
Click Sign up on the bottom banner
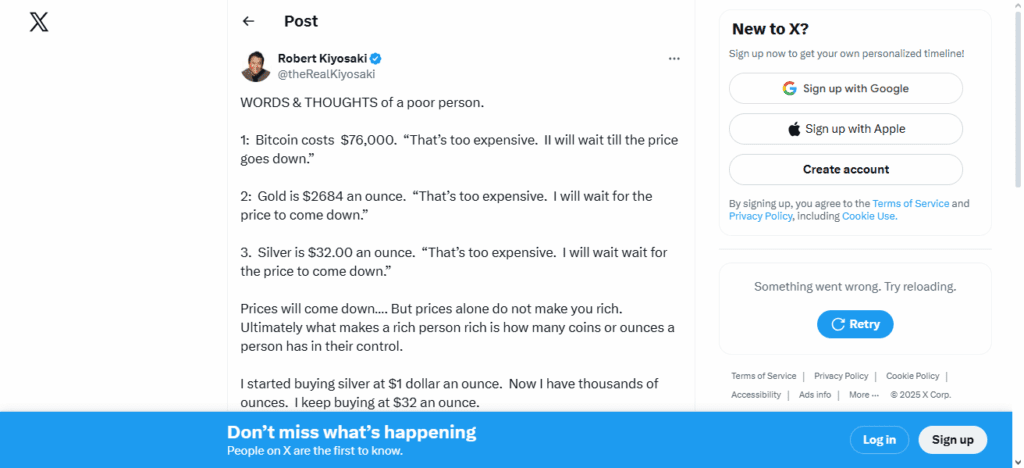click(952, 440)
